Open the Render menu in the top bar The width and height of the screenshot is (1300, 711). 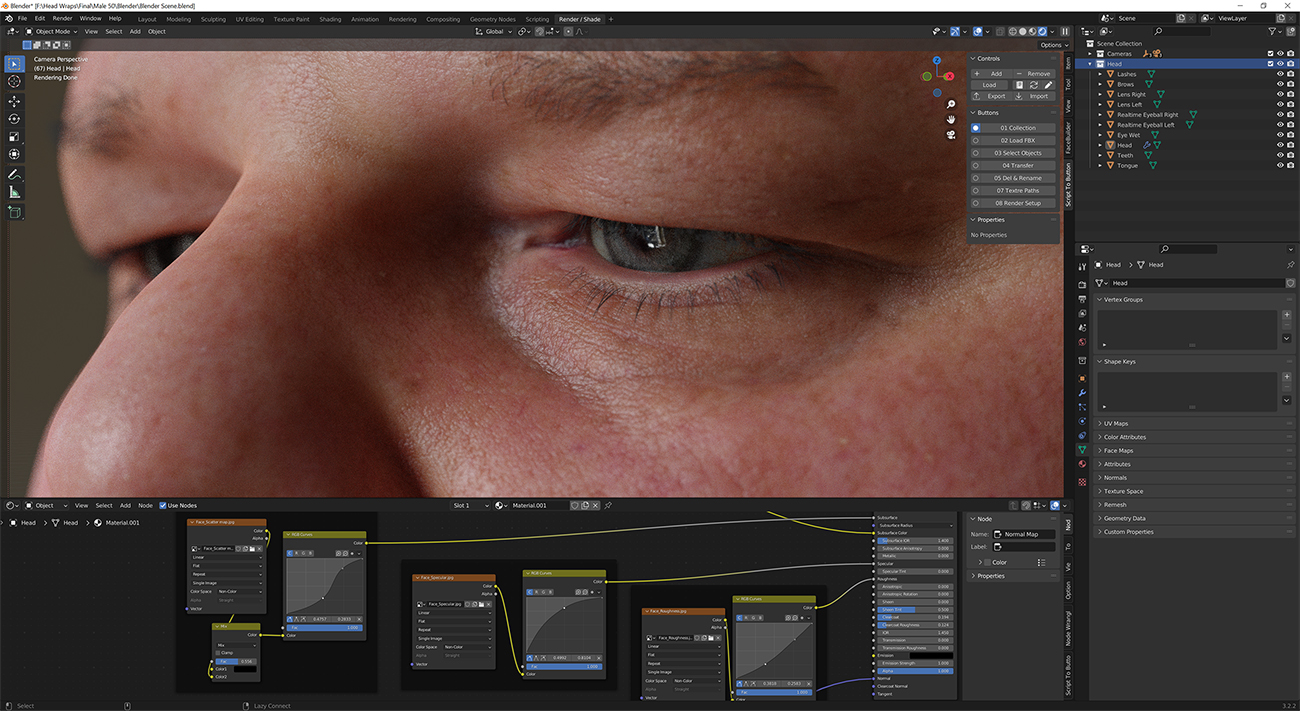(62, 18)
